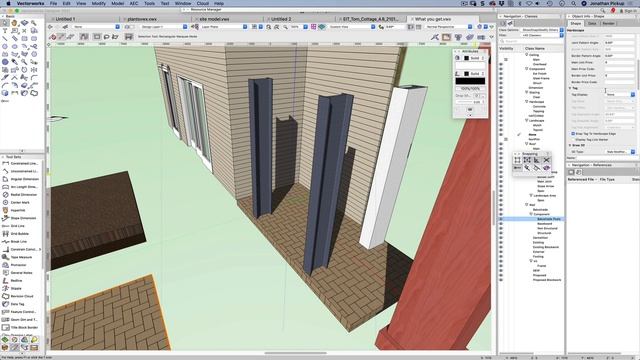Viewport: 640px width, 360px height.
Task: Open the 3D Type dropdown
Action: pos(620,152)
